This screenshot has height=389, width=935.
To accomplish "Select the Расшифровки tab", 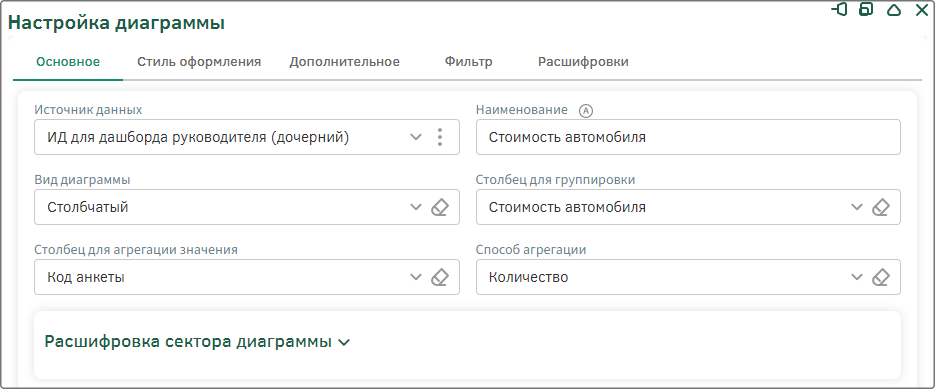I will pos(583,62).
